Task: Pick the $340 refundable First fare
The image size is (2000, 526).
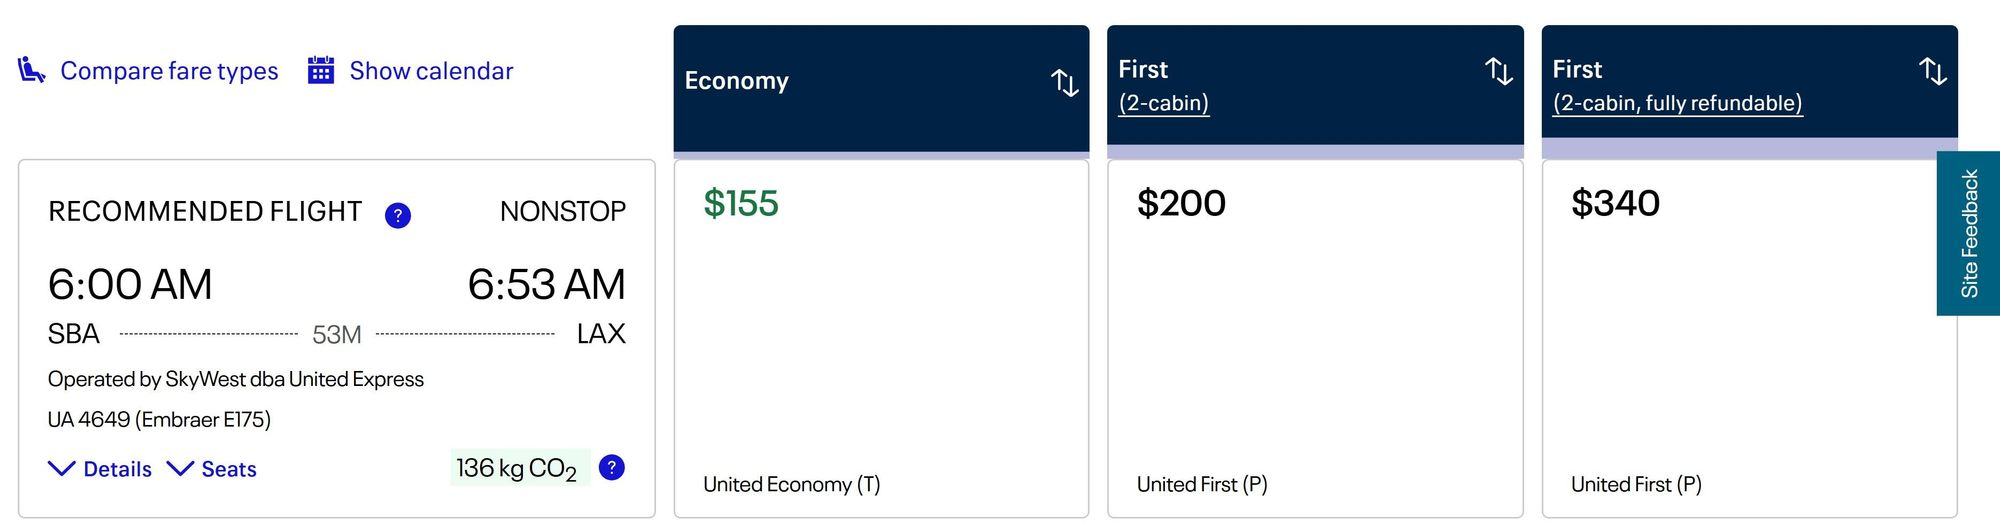Action: tap(1749, 338)
